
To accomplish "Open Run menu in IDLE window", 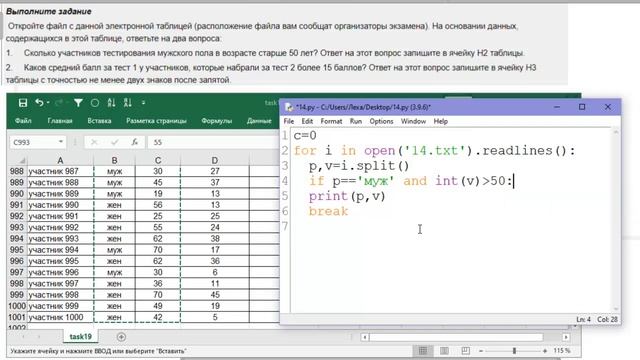I will point(356,121).
